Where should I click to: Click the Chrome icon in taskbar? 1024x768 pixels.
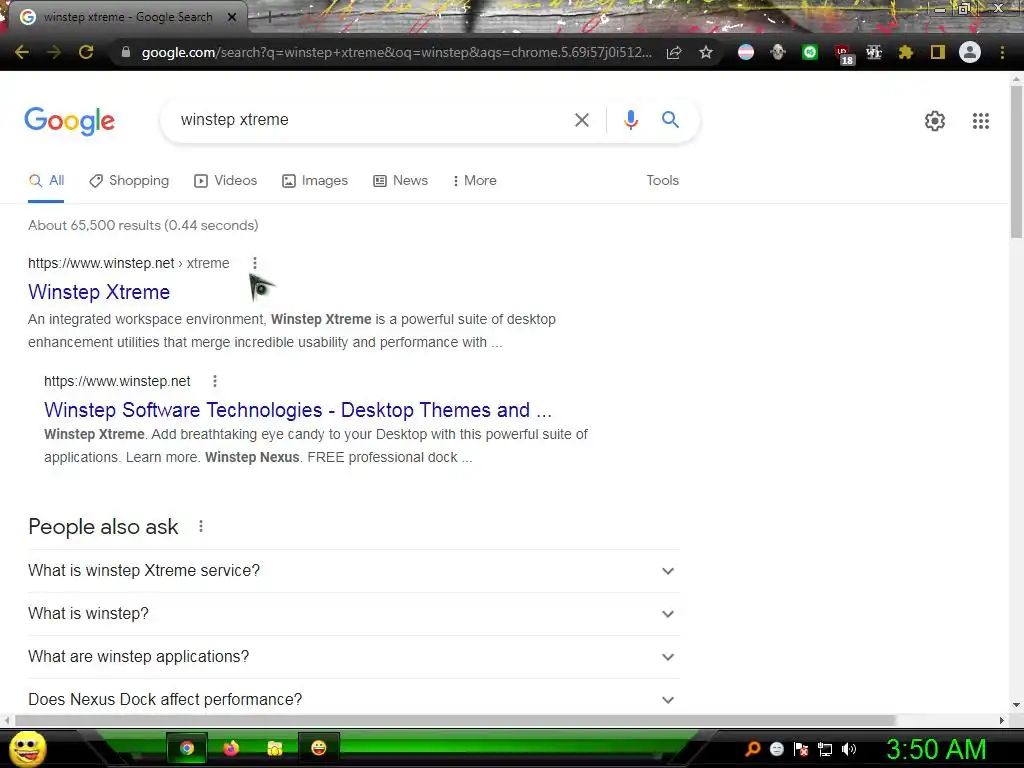click(x=187, y=748)
